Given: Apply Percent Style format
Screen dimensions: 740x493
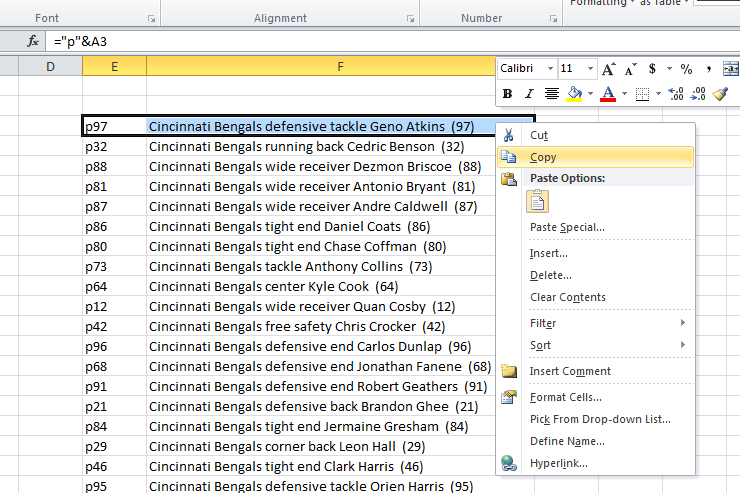Looking at the screenshot, I should (x=686, y=69).
